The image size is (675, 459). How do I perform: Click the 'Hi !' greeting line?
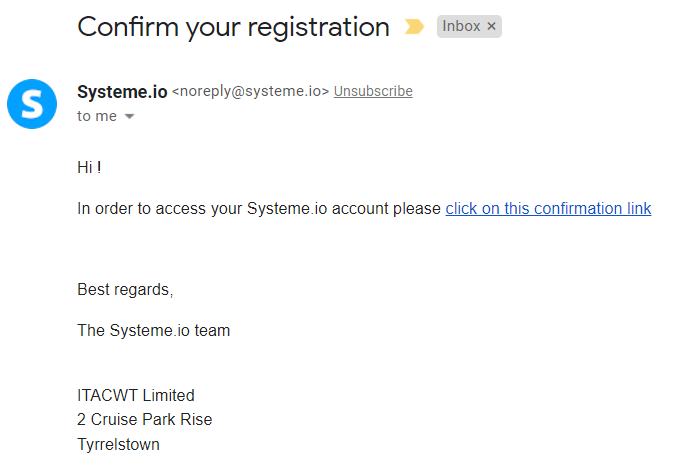tap(89, 167)
